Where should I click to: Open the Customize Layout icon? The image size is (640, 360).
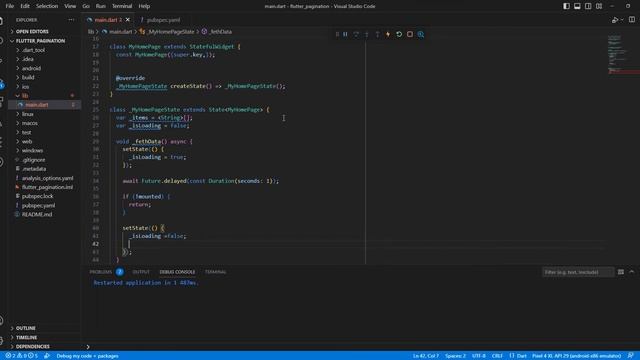pos(599,6)
